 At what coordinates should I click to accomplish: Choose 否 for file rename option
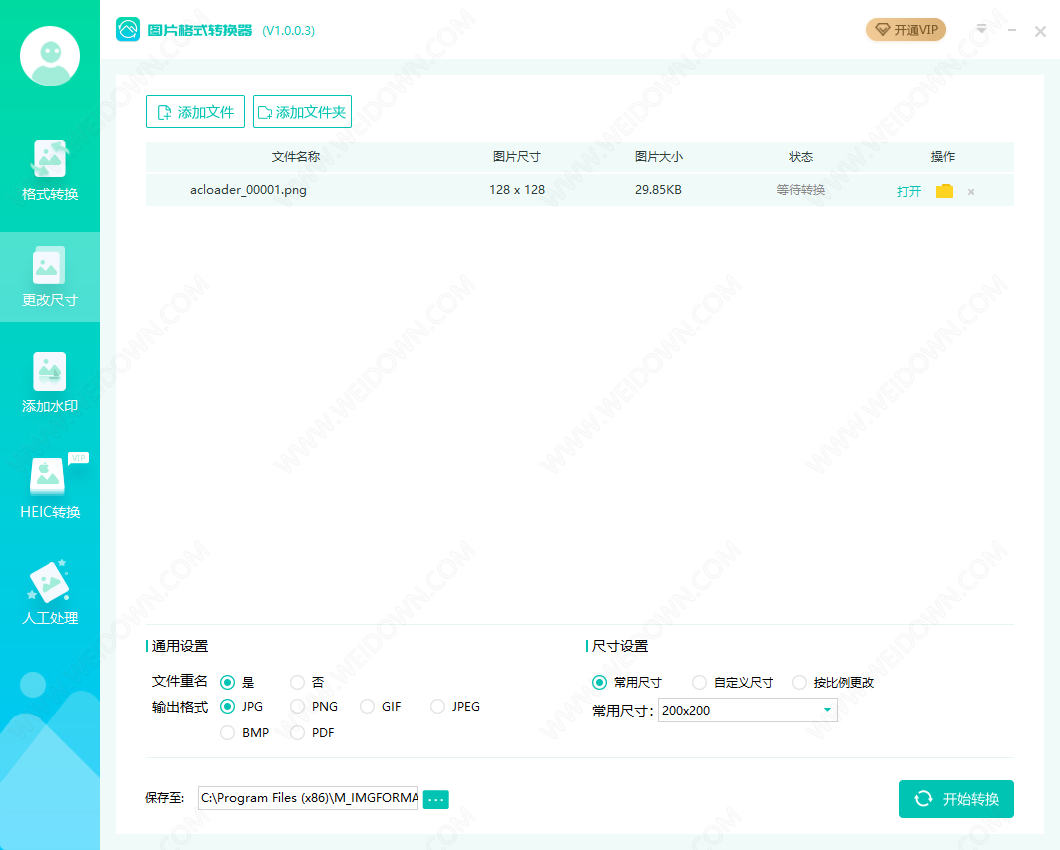[x=298, y=683]
